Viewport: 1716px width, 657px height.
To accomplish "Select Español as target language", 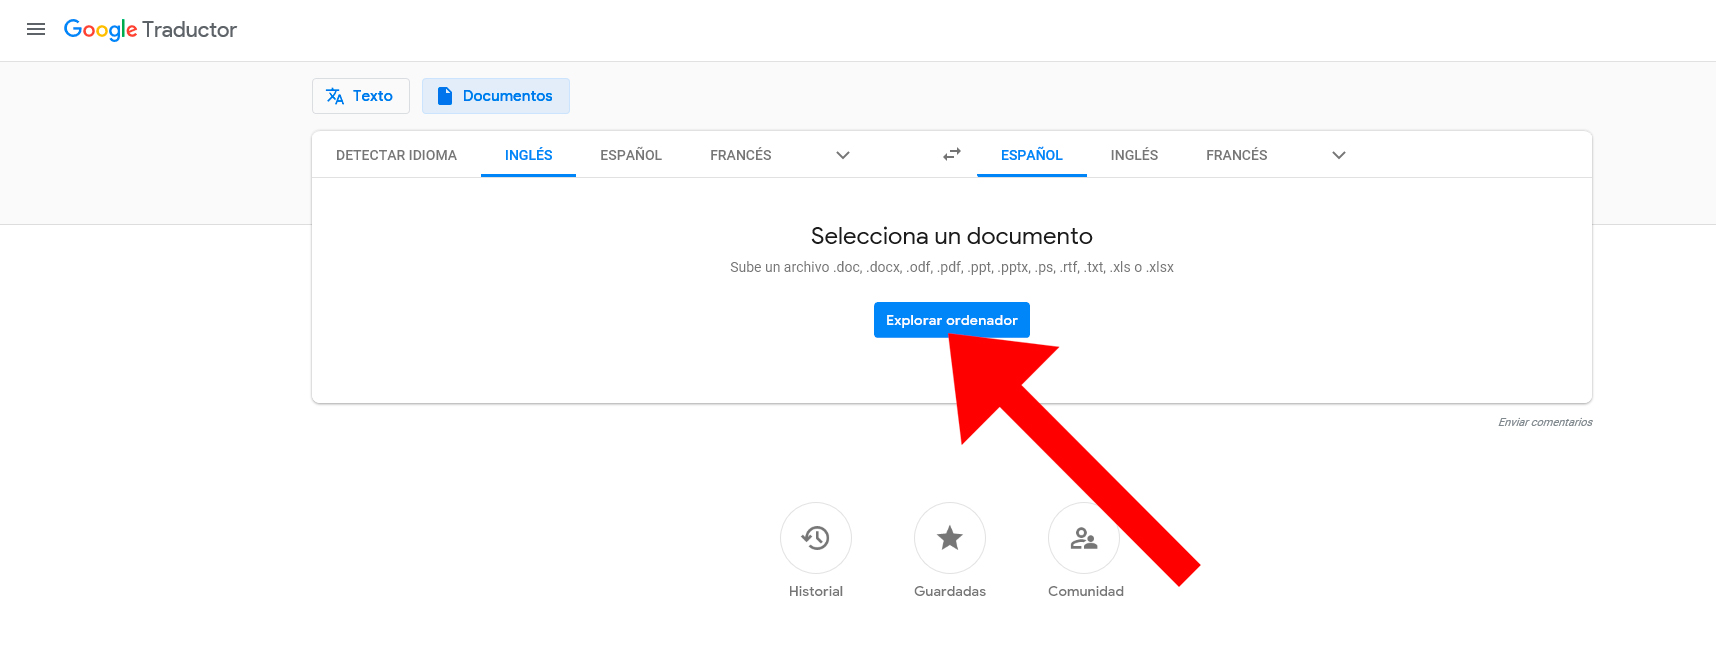I will click(1032, 155).
